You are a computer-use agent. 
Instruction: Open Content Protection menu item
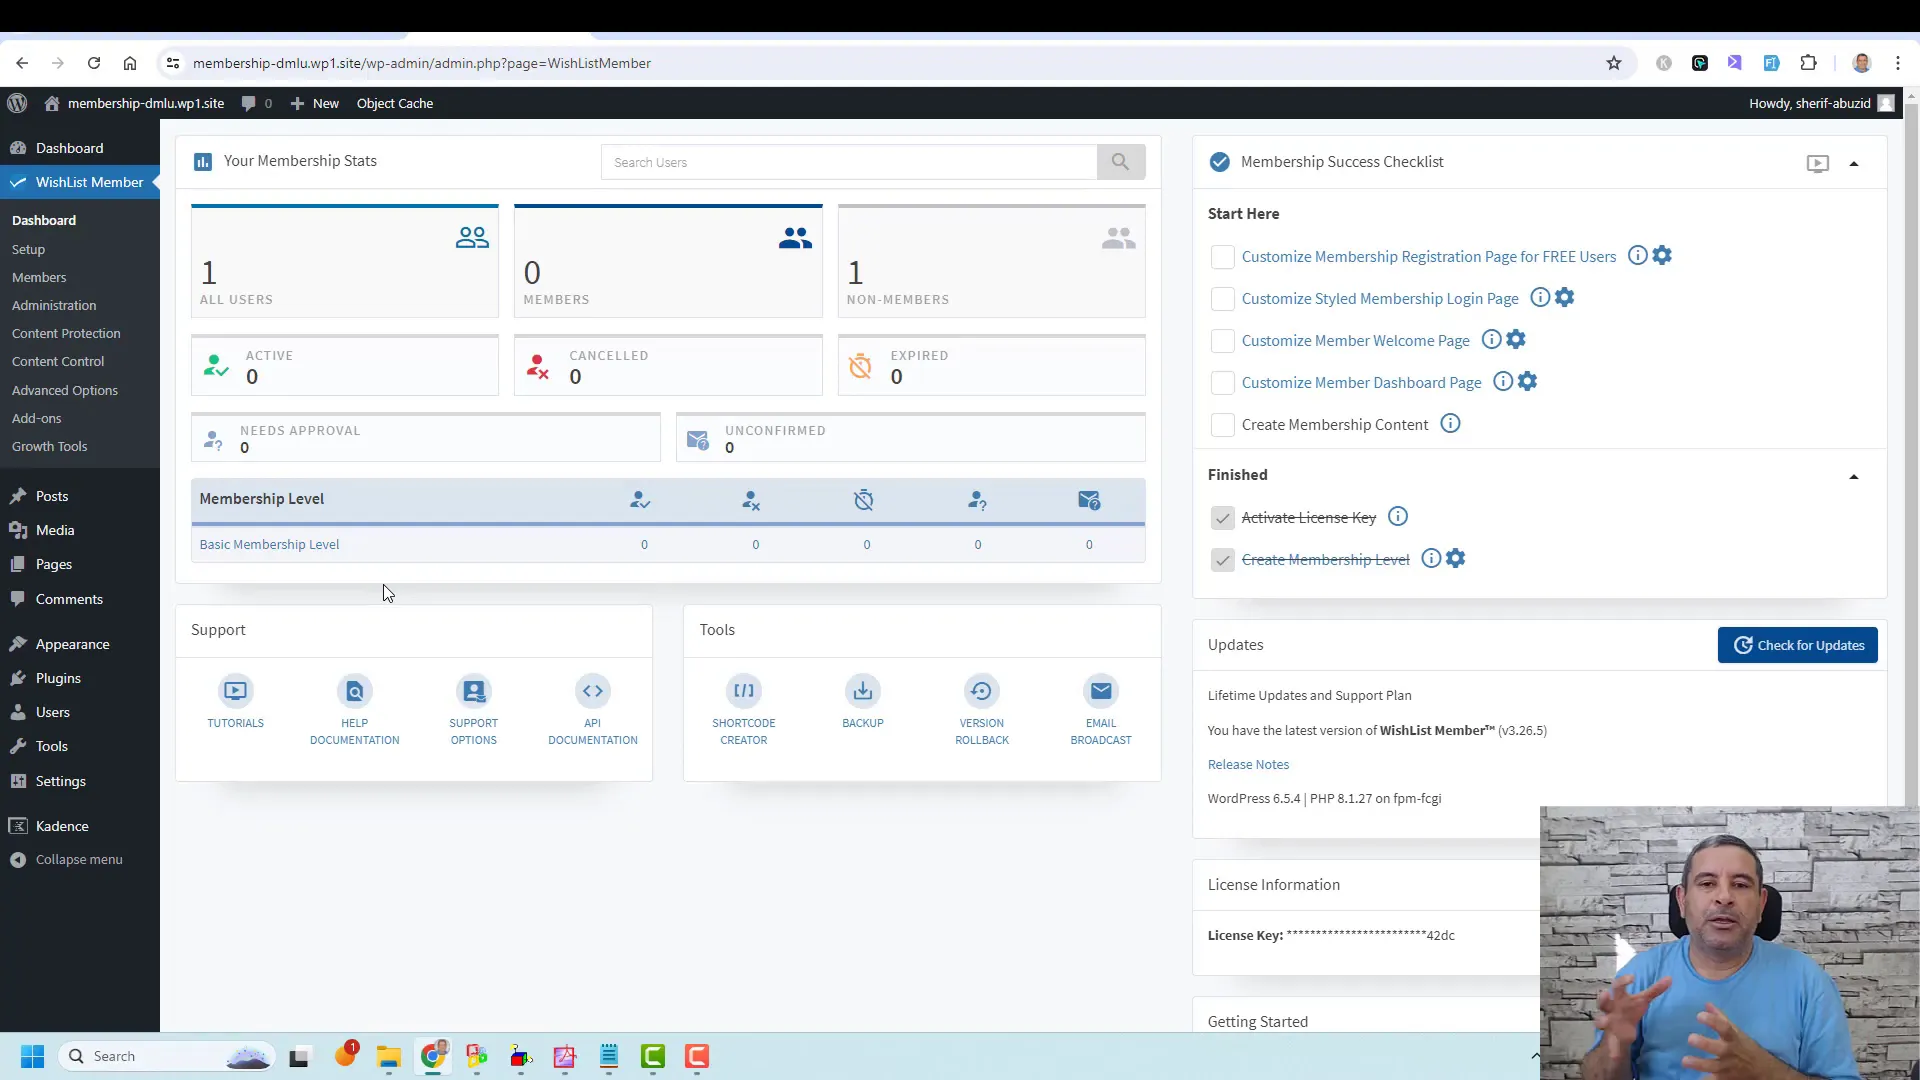tap(66, 332)
